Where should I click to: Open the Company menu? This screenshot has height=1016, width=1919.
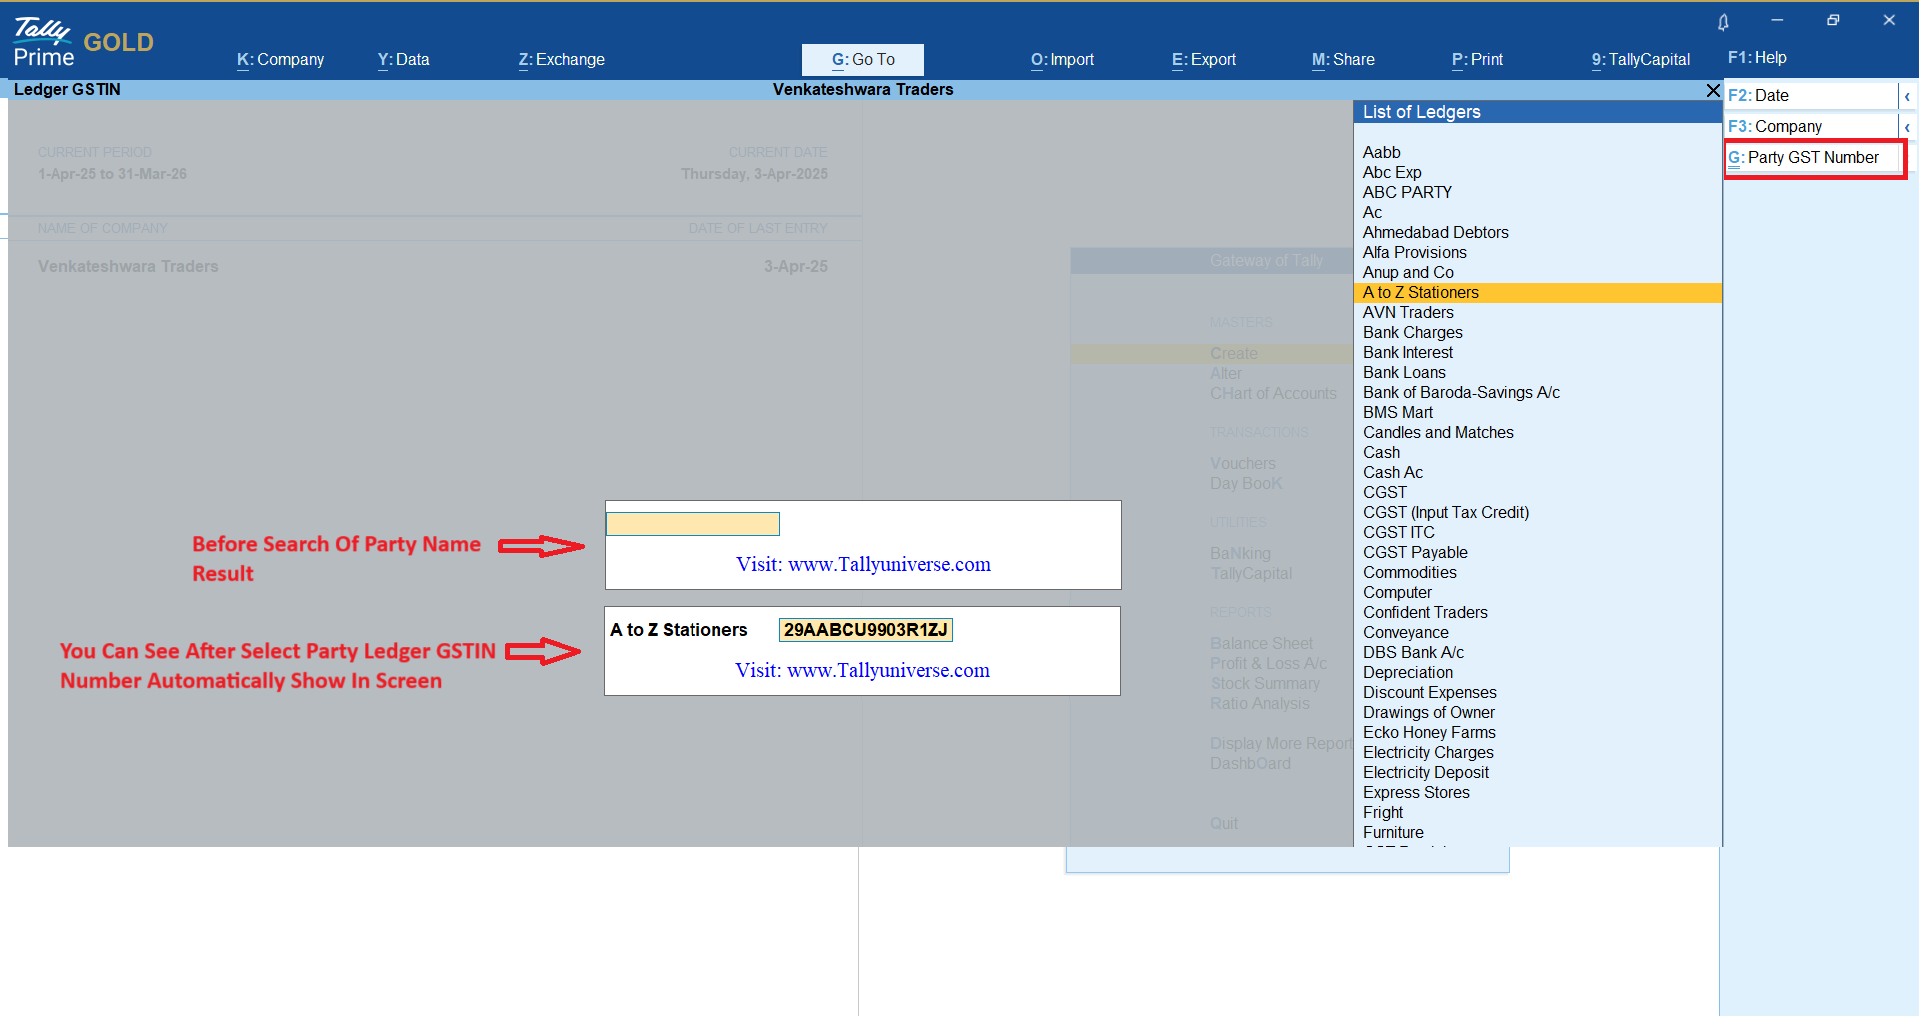[280, 60]
